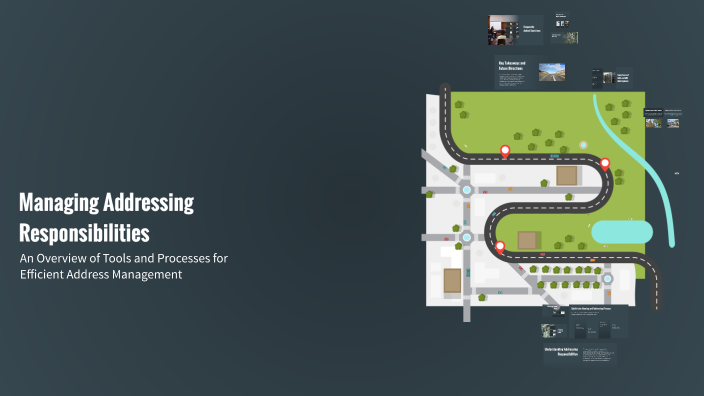The height and width of the screenshot is (396, 704).
Task: Open the slide beside the wavy road's end
Action: 599,321
